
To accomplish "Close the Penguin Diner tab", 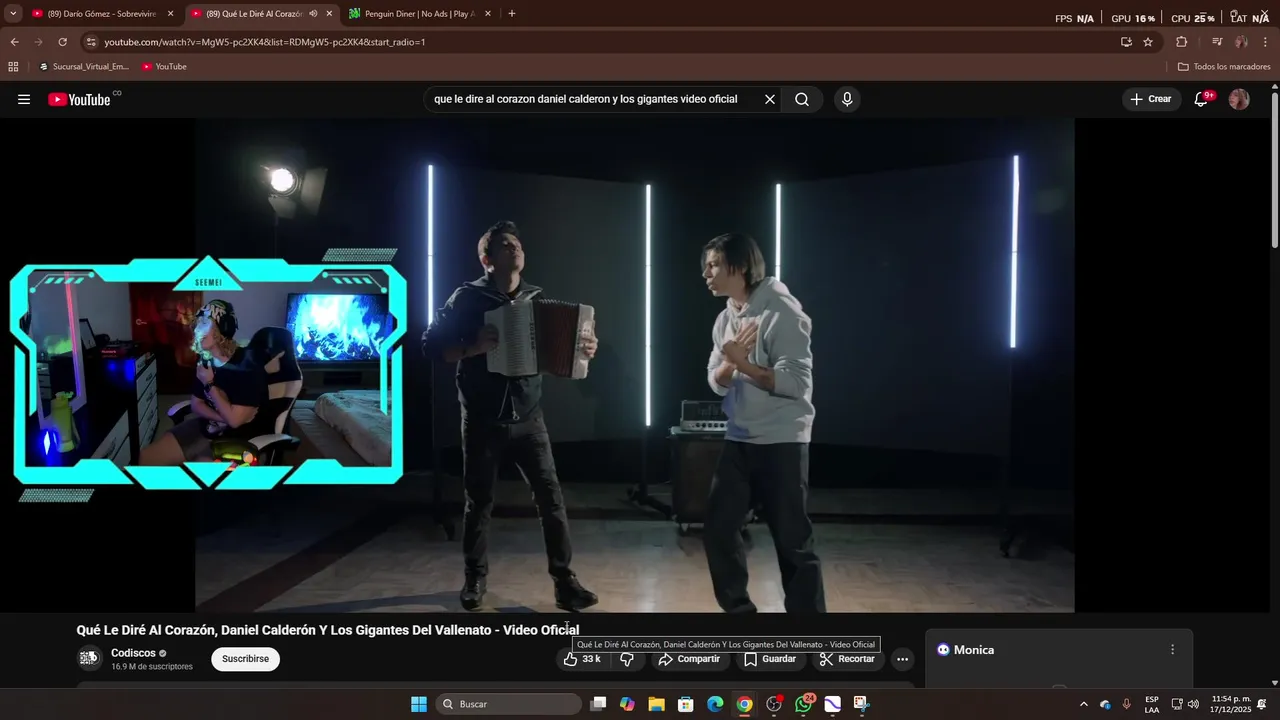I will click(488, 14).
